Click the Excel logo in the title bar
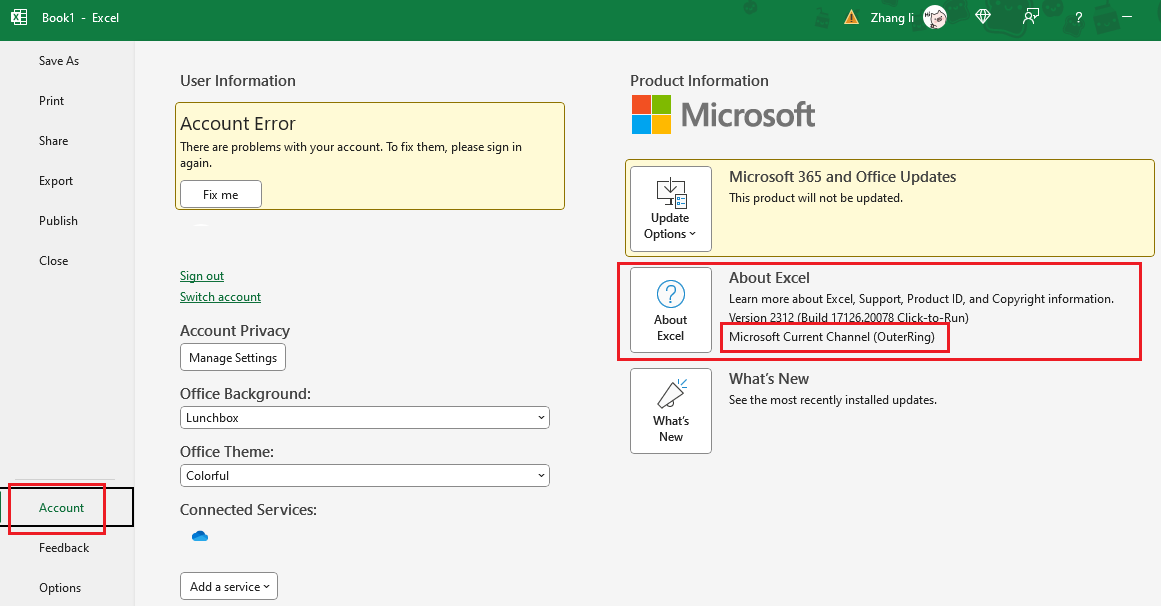Viewport: 1161px width, 606px height. [x=19, y=17]
